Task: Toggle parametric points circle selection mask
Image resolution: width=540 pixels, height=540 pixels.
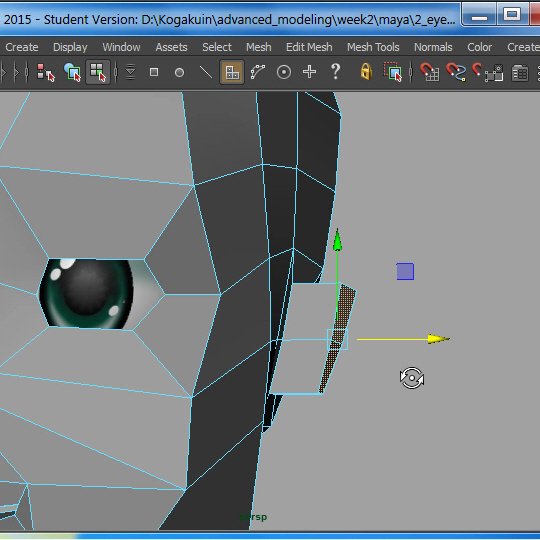Action: tap(179, 73)
